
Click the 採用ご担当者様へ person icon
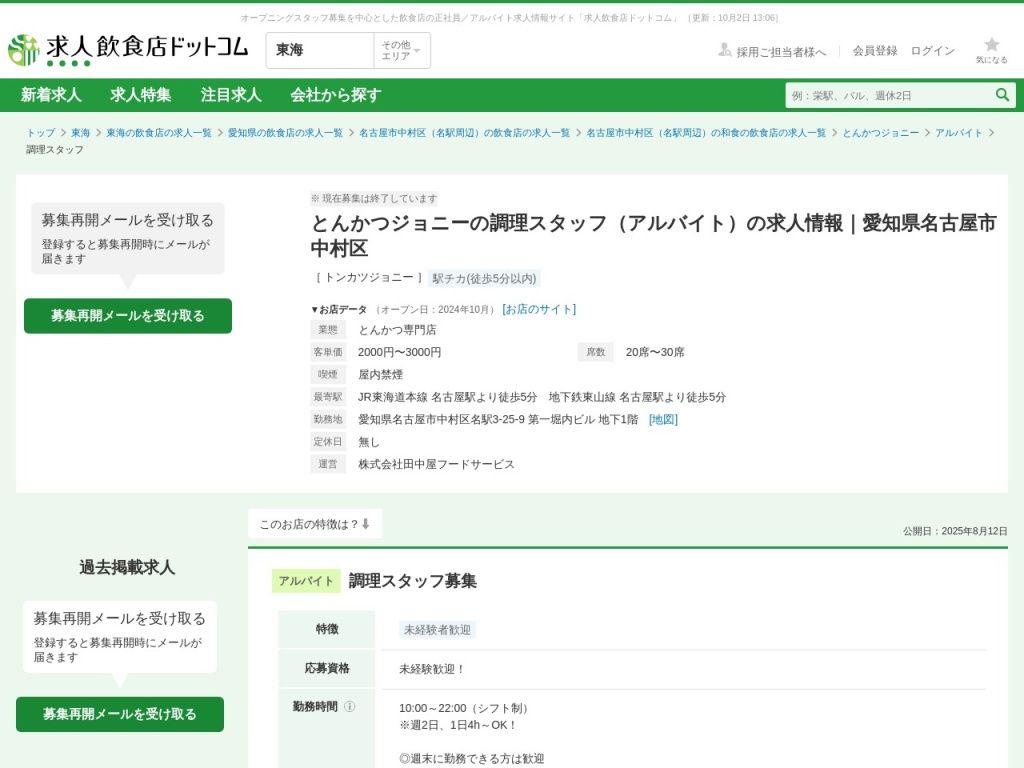pos(725,50)
